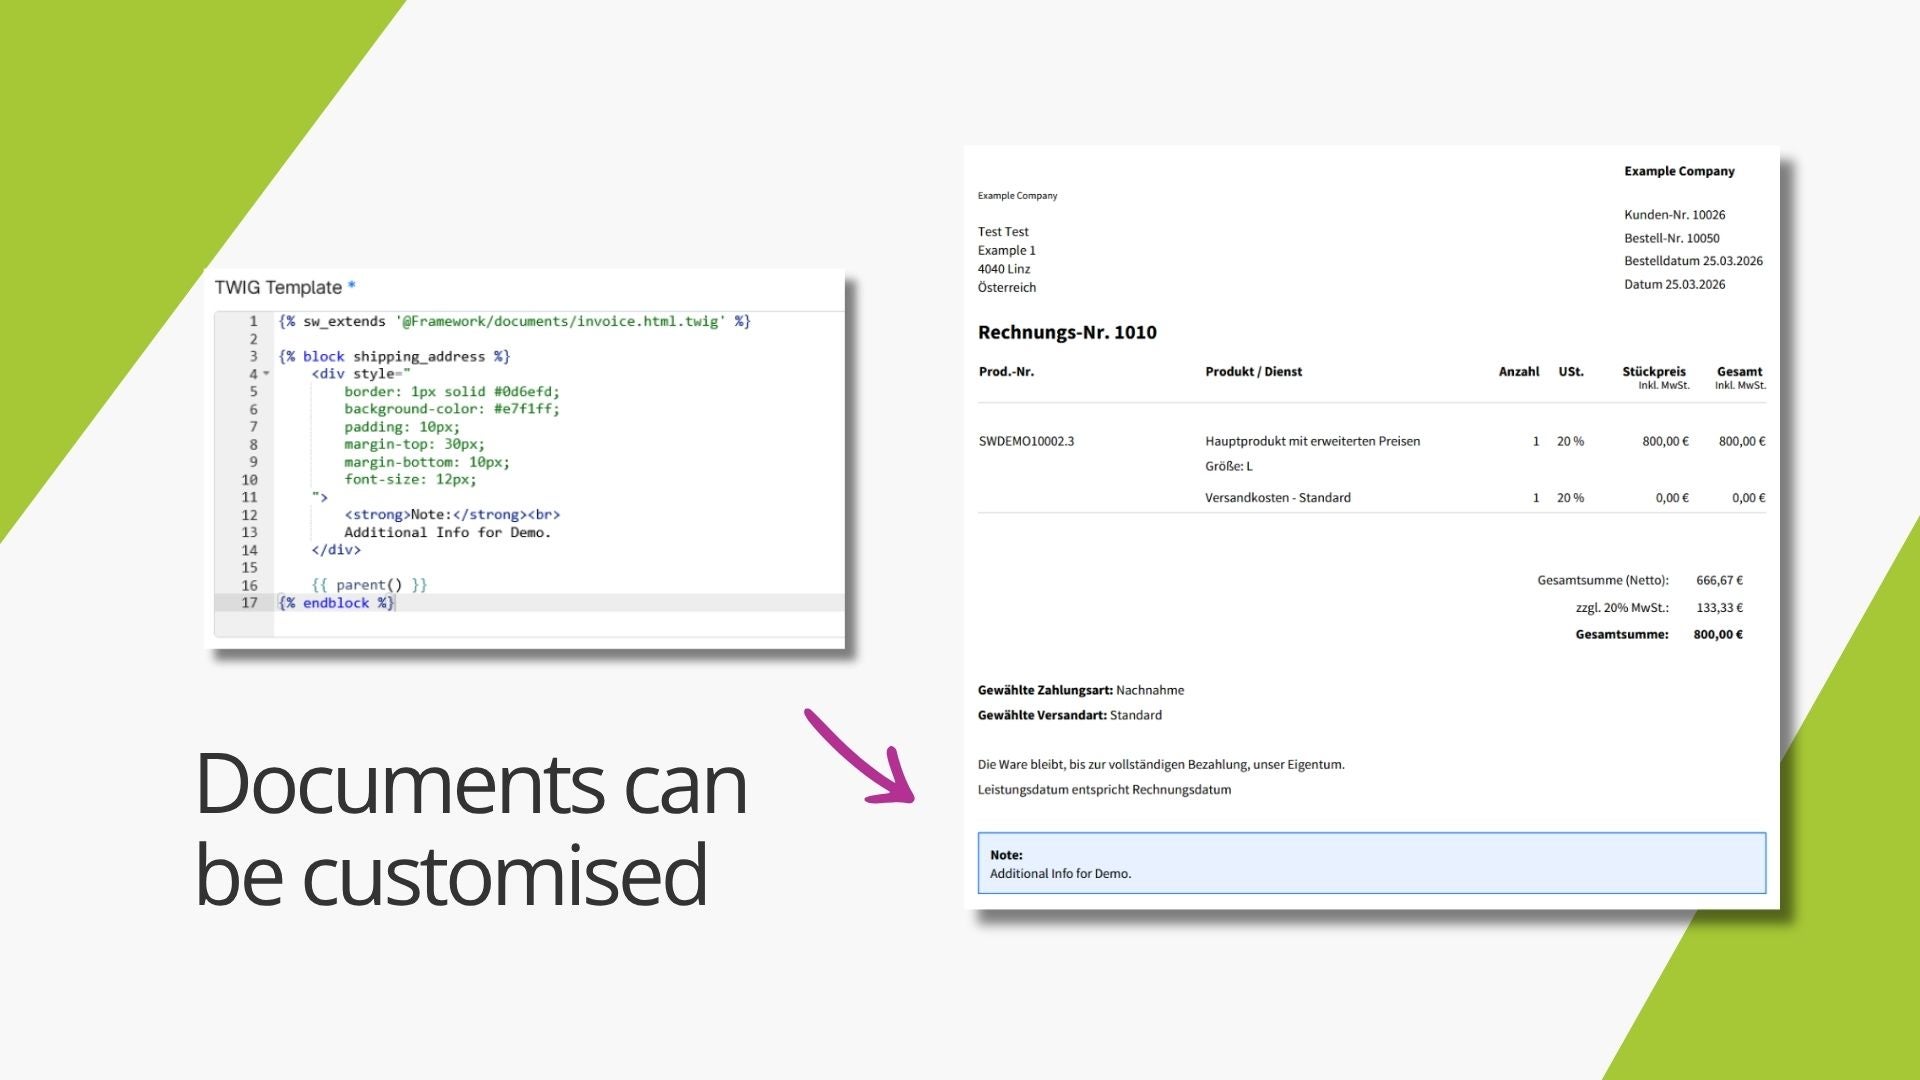
Task: Click the '133,33 €' tax value
Action: (1719, 608)
